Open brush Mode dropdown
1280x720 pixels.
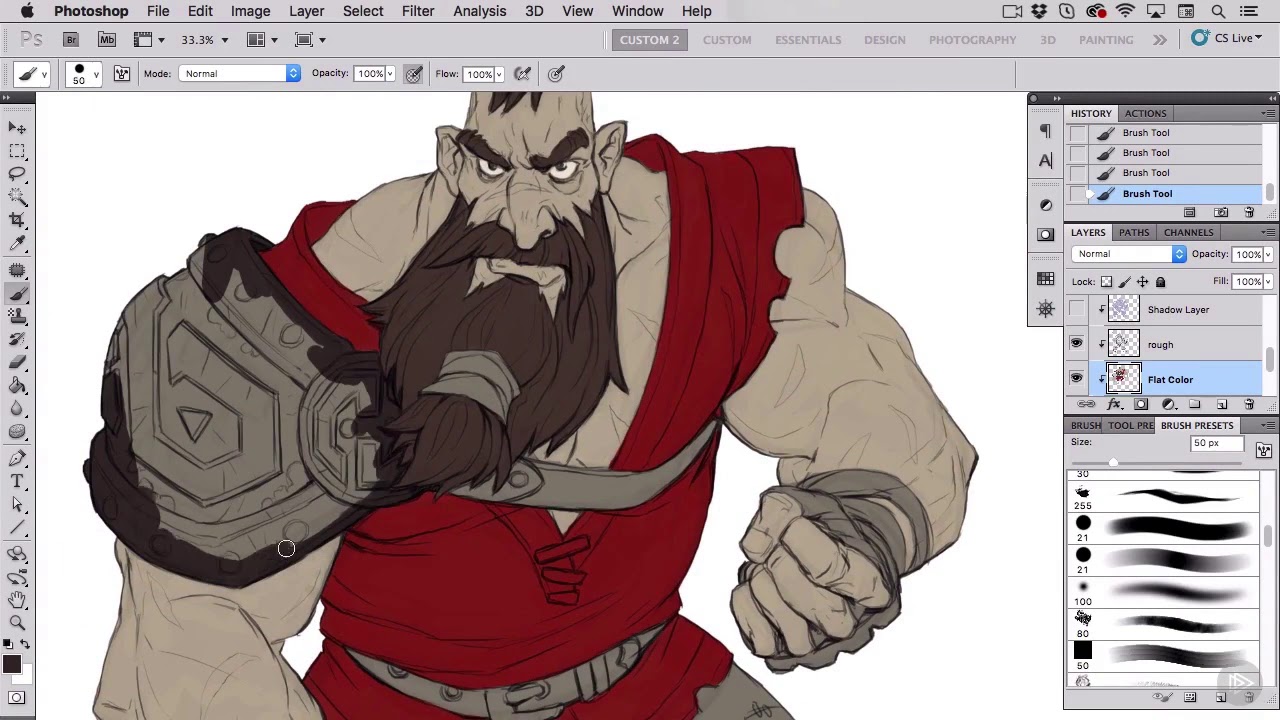click(239, 74)
